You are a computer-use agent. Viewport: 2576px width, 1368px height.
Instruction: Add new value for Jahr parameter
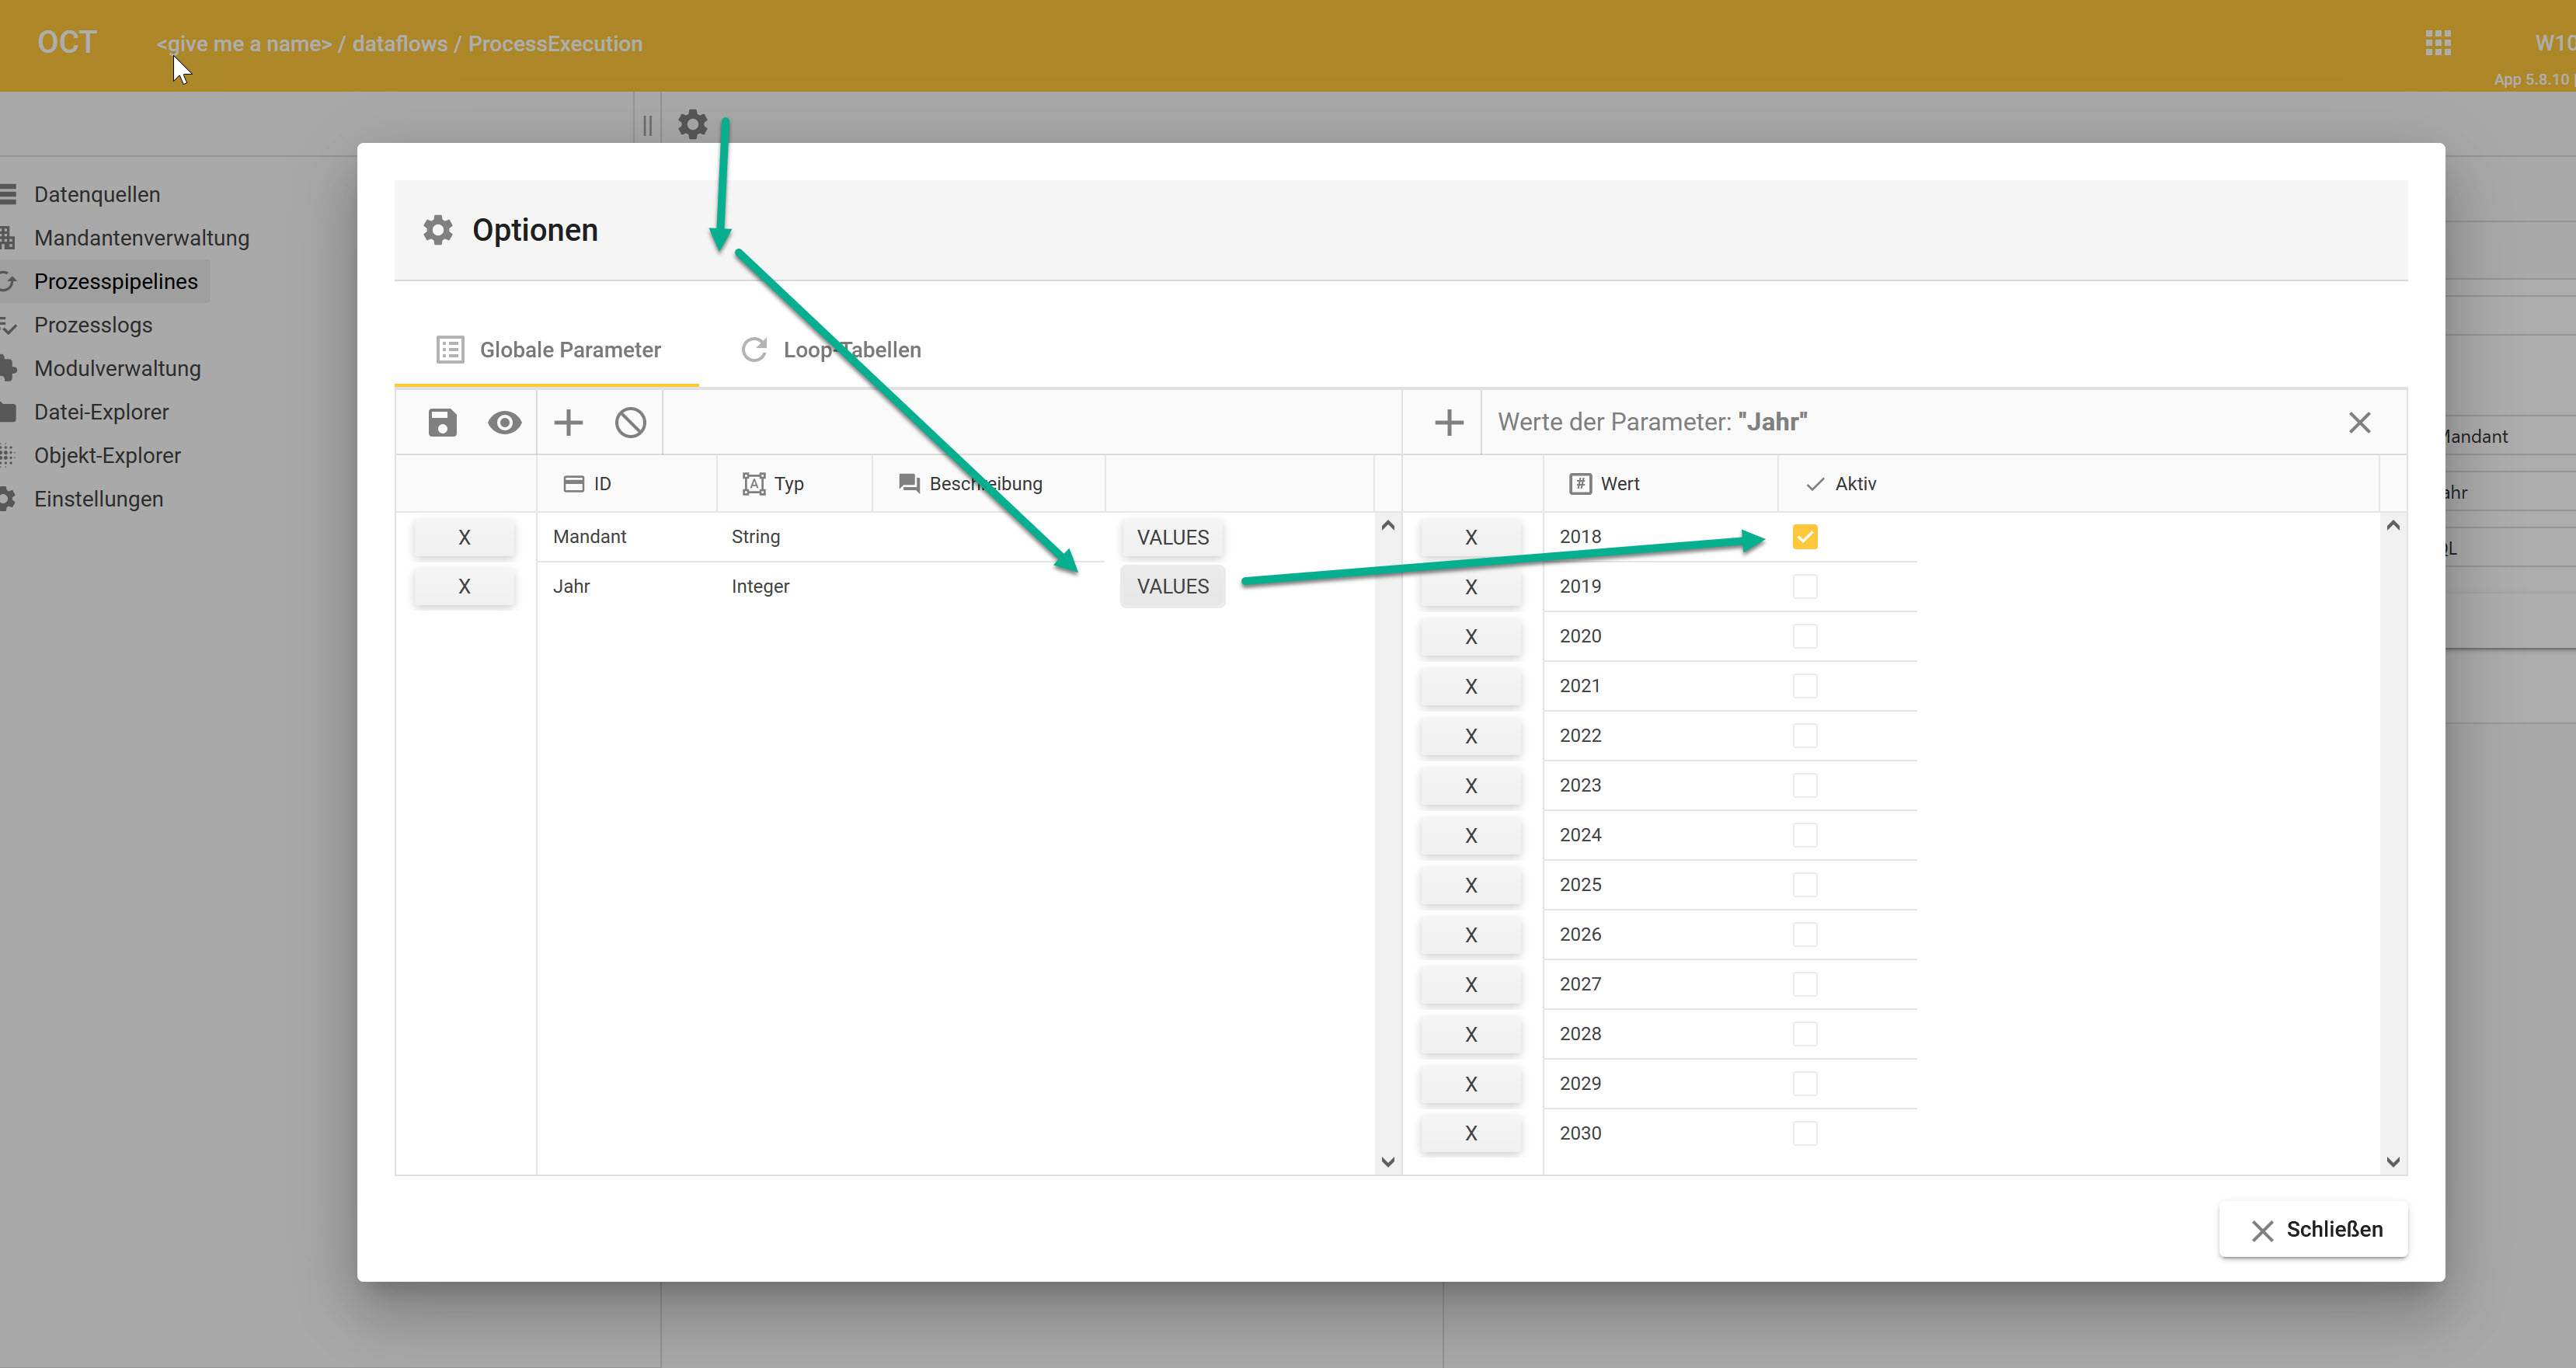click(1448, 423)
